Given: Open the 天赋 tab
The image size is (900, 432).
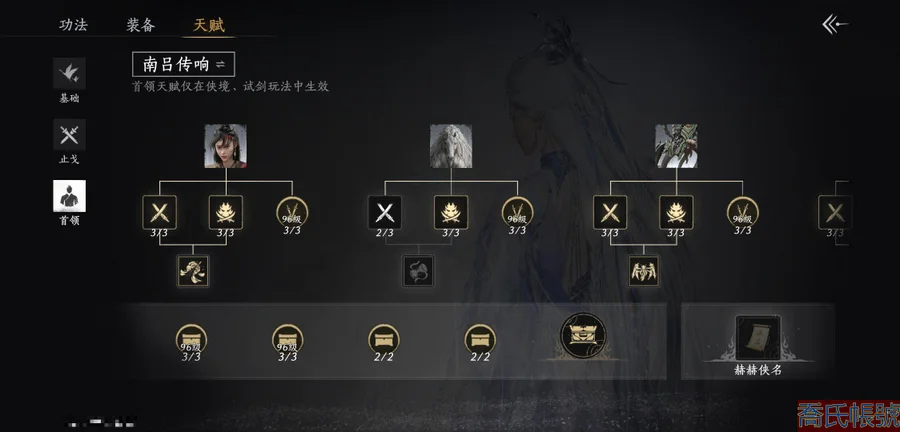Looking at the screenshot, I should [x=208, y=25].
